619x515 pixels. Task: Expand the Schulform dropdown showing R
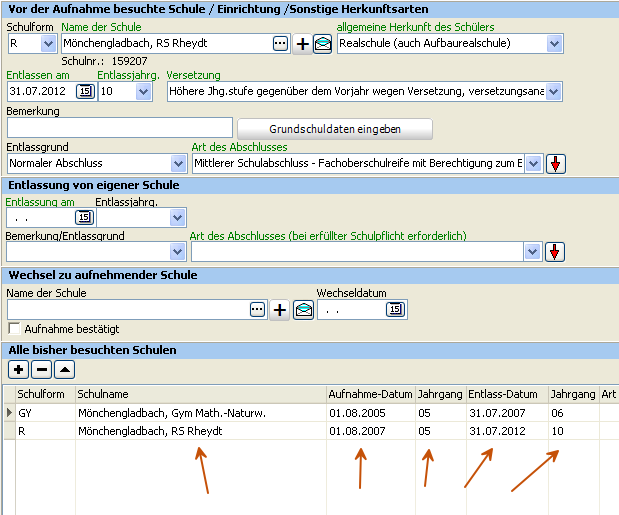pos(48,43)
